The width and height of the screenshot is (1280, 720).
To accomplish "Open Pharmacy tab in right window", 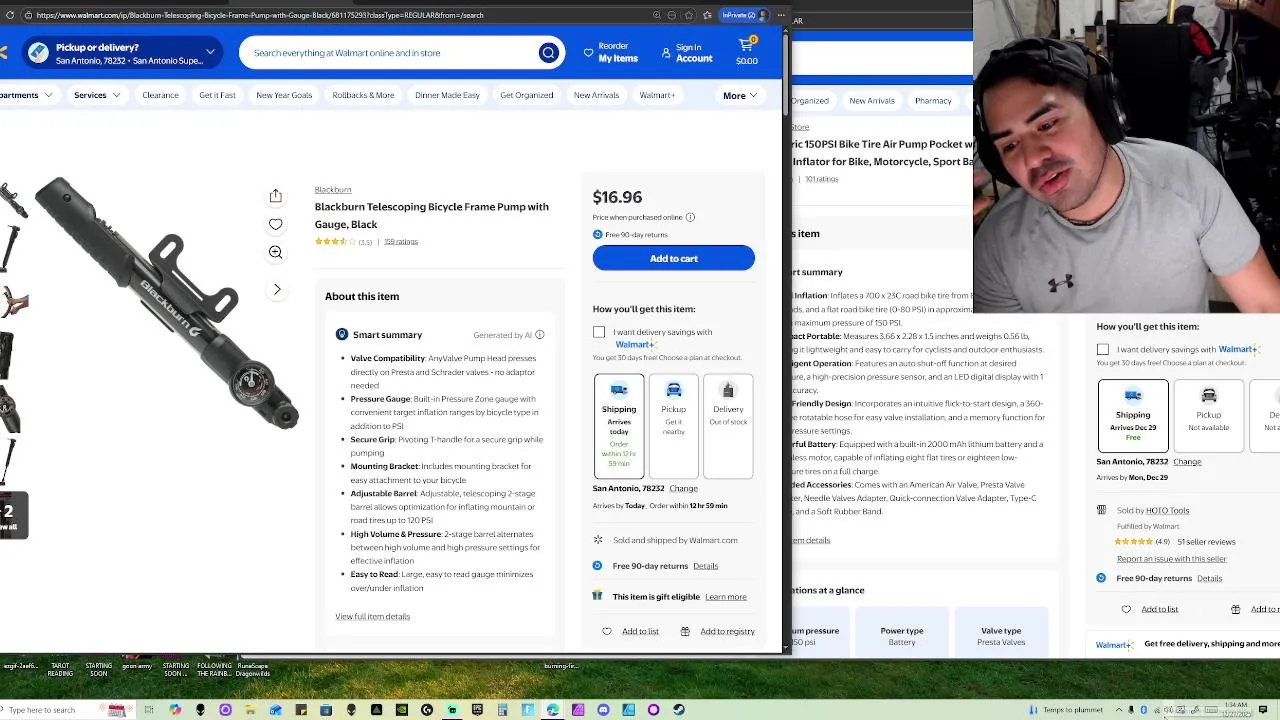I will point(933,101).
